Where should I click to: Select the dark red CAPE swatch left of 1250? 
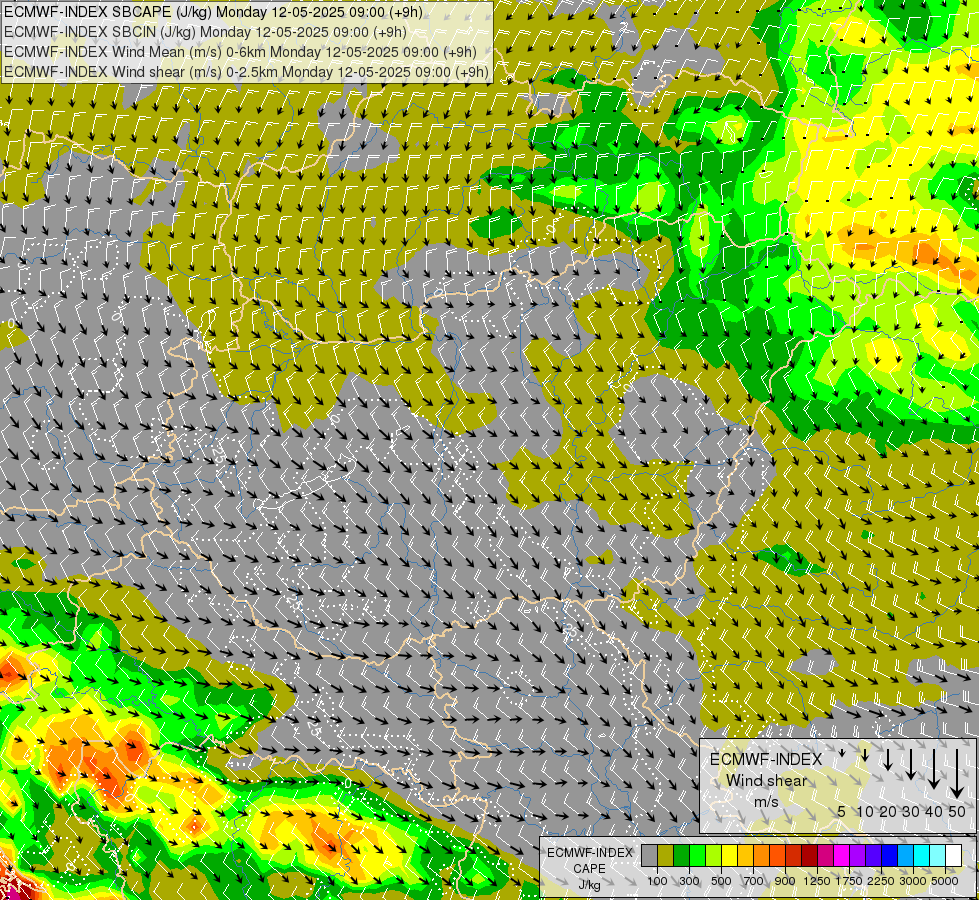tap(810, 856)
